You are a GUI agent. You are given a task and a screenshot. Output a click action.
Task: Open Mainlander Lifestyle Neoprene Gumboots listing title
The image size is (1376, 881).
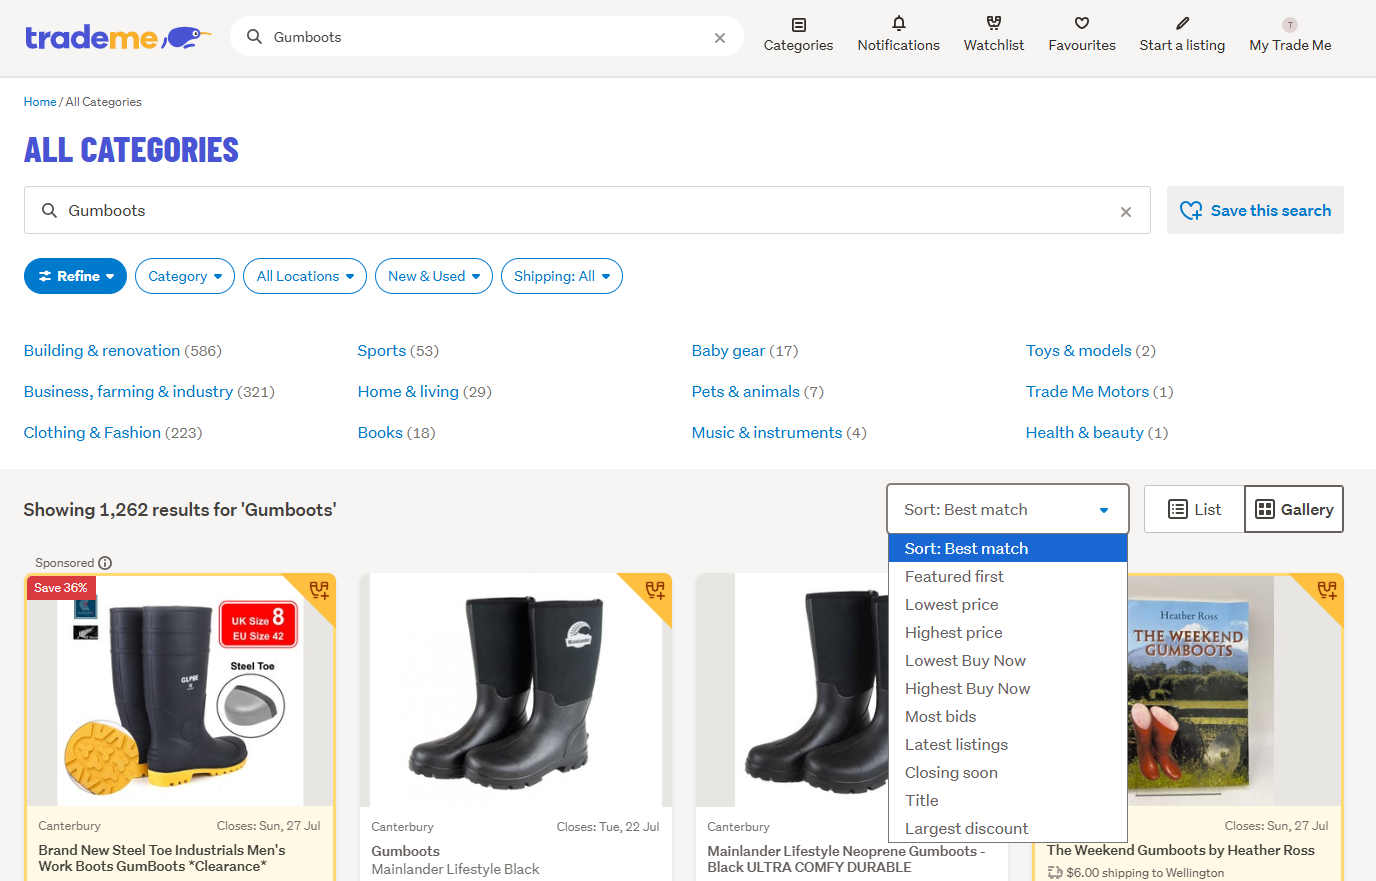tap(846, 859)
